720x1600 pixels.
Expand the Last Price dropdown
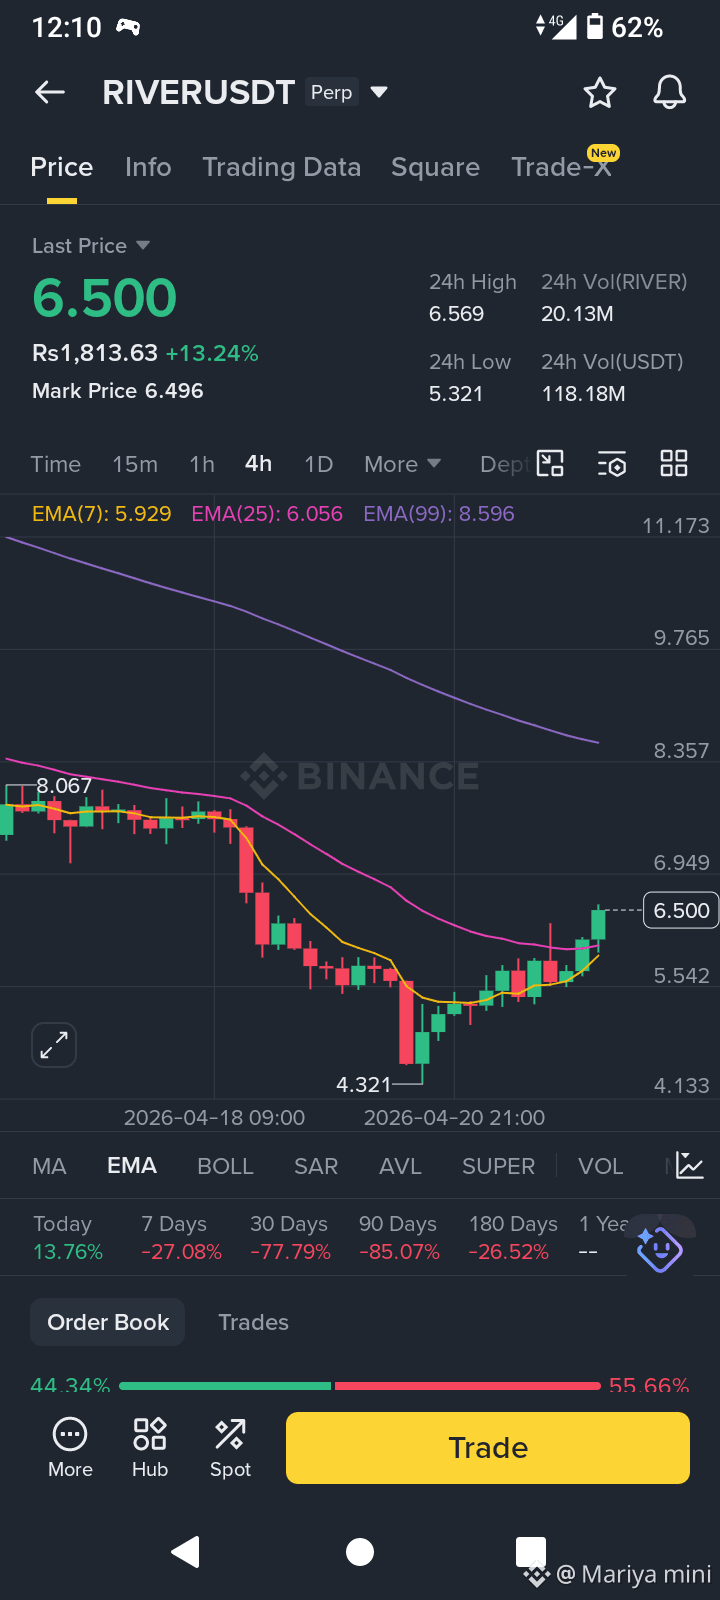pos(91,246)
